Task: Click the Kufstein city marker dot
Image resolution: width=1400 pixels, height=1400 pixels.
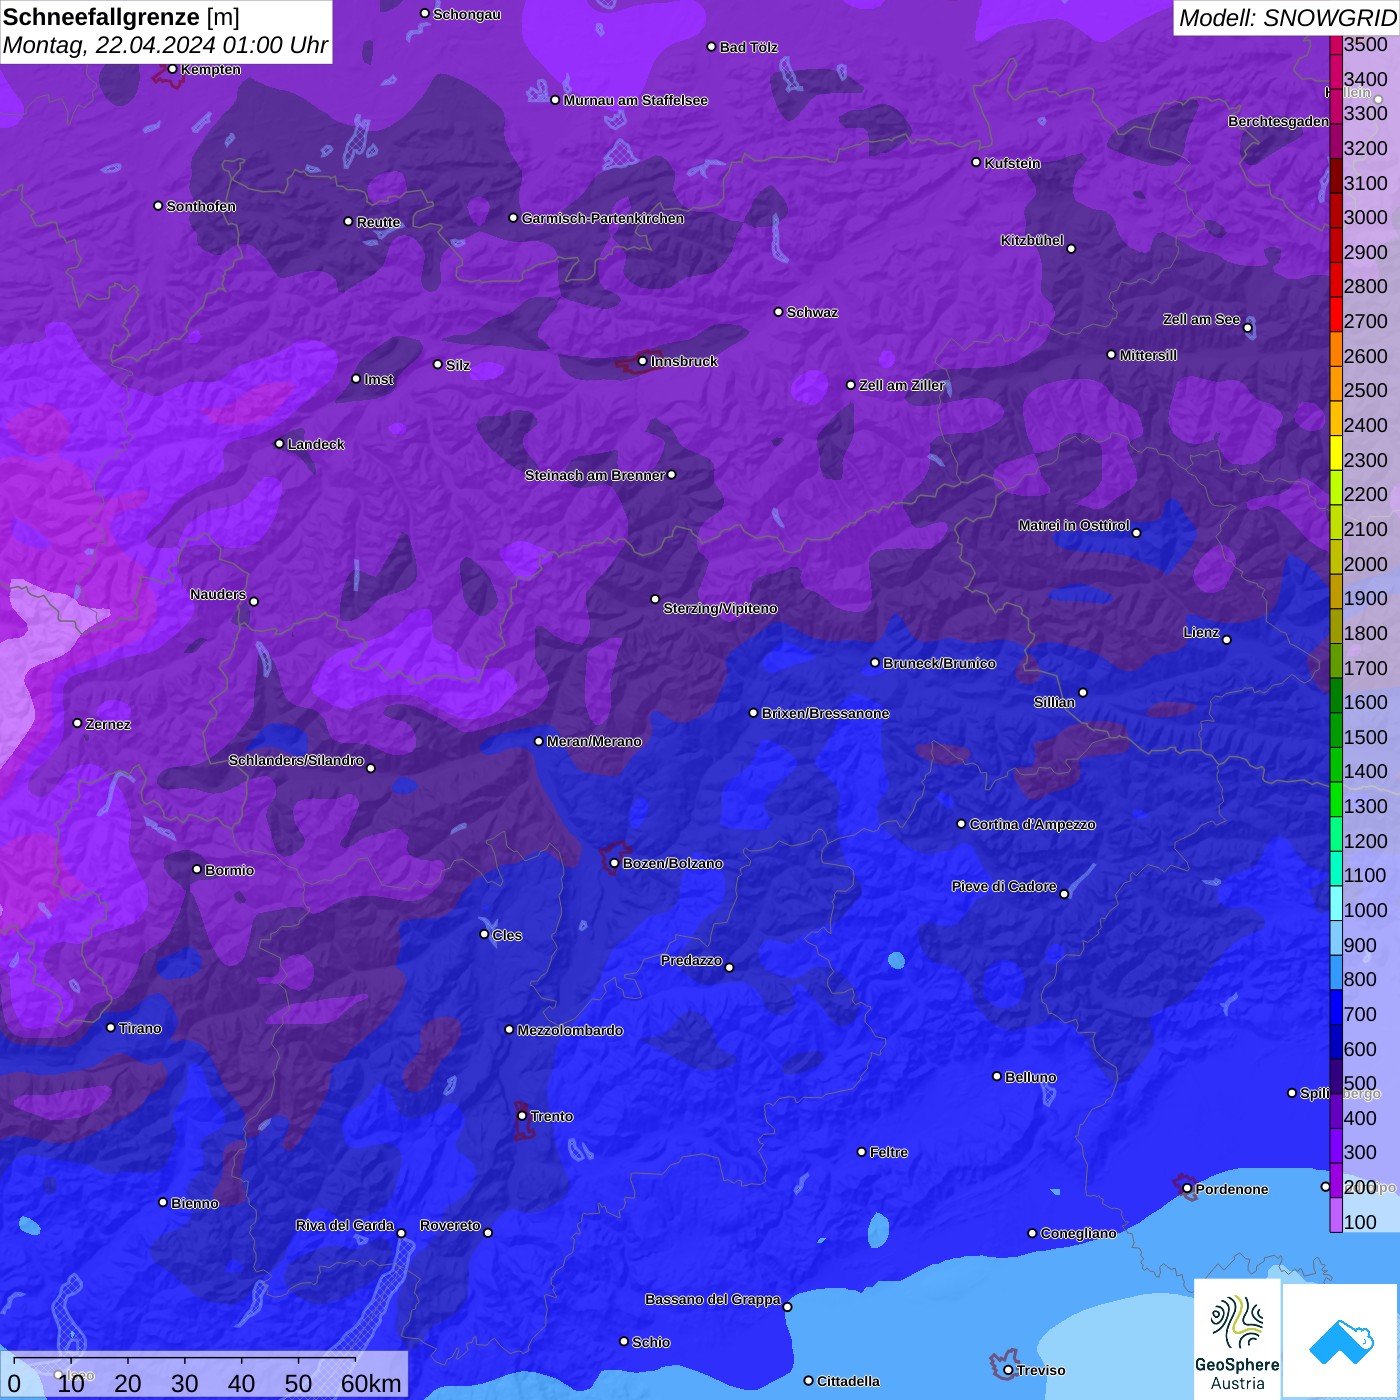Action: [977, 162]
